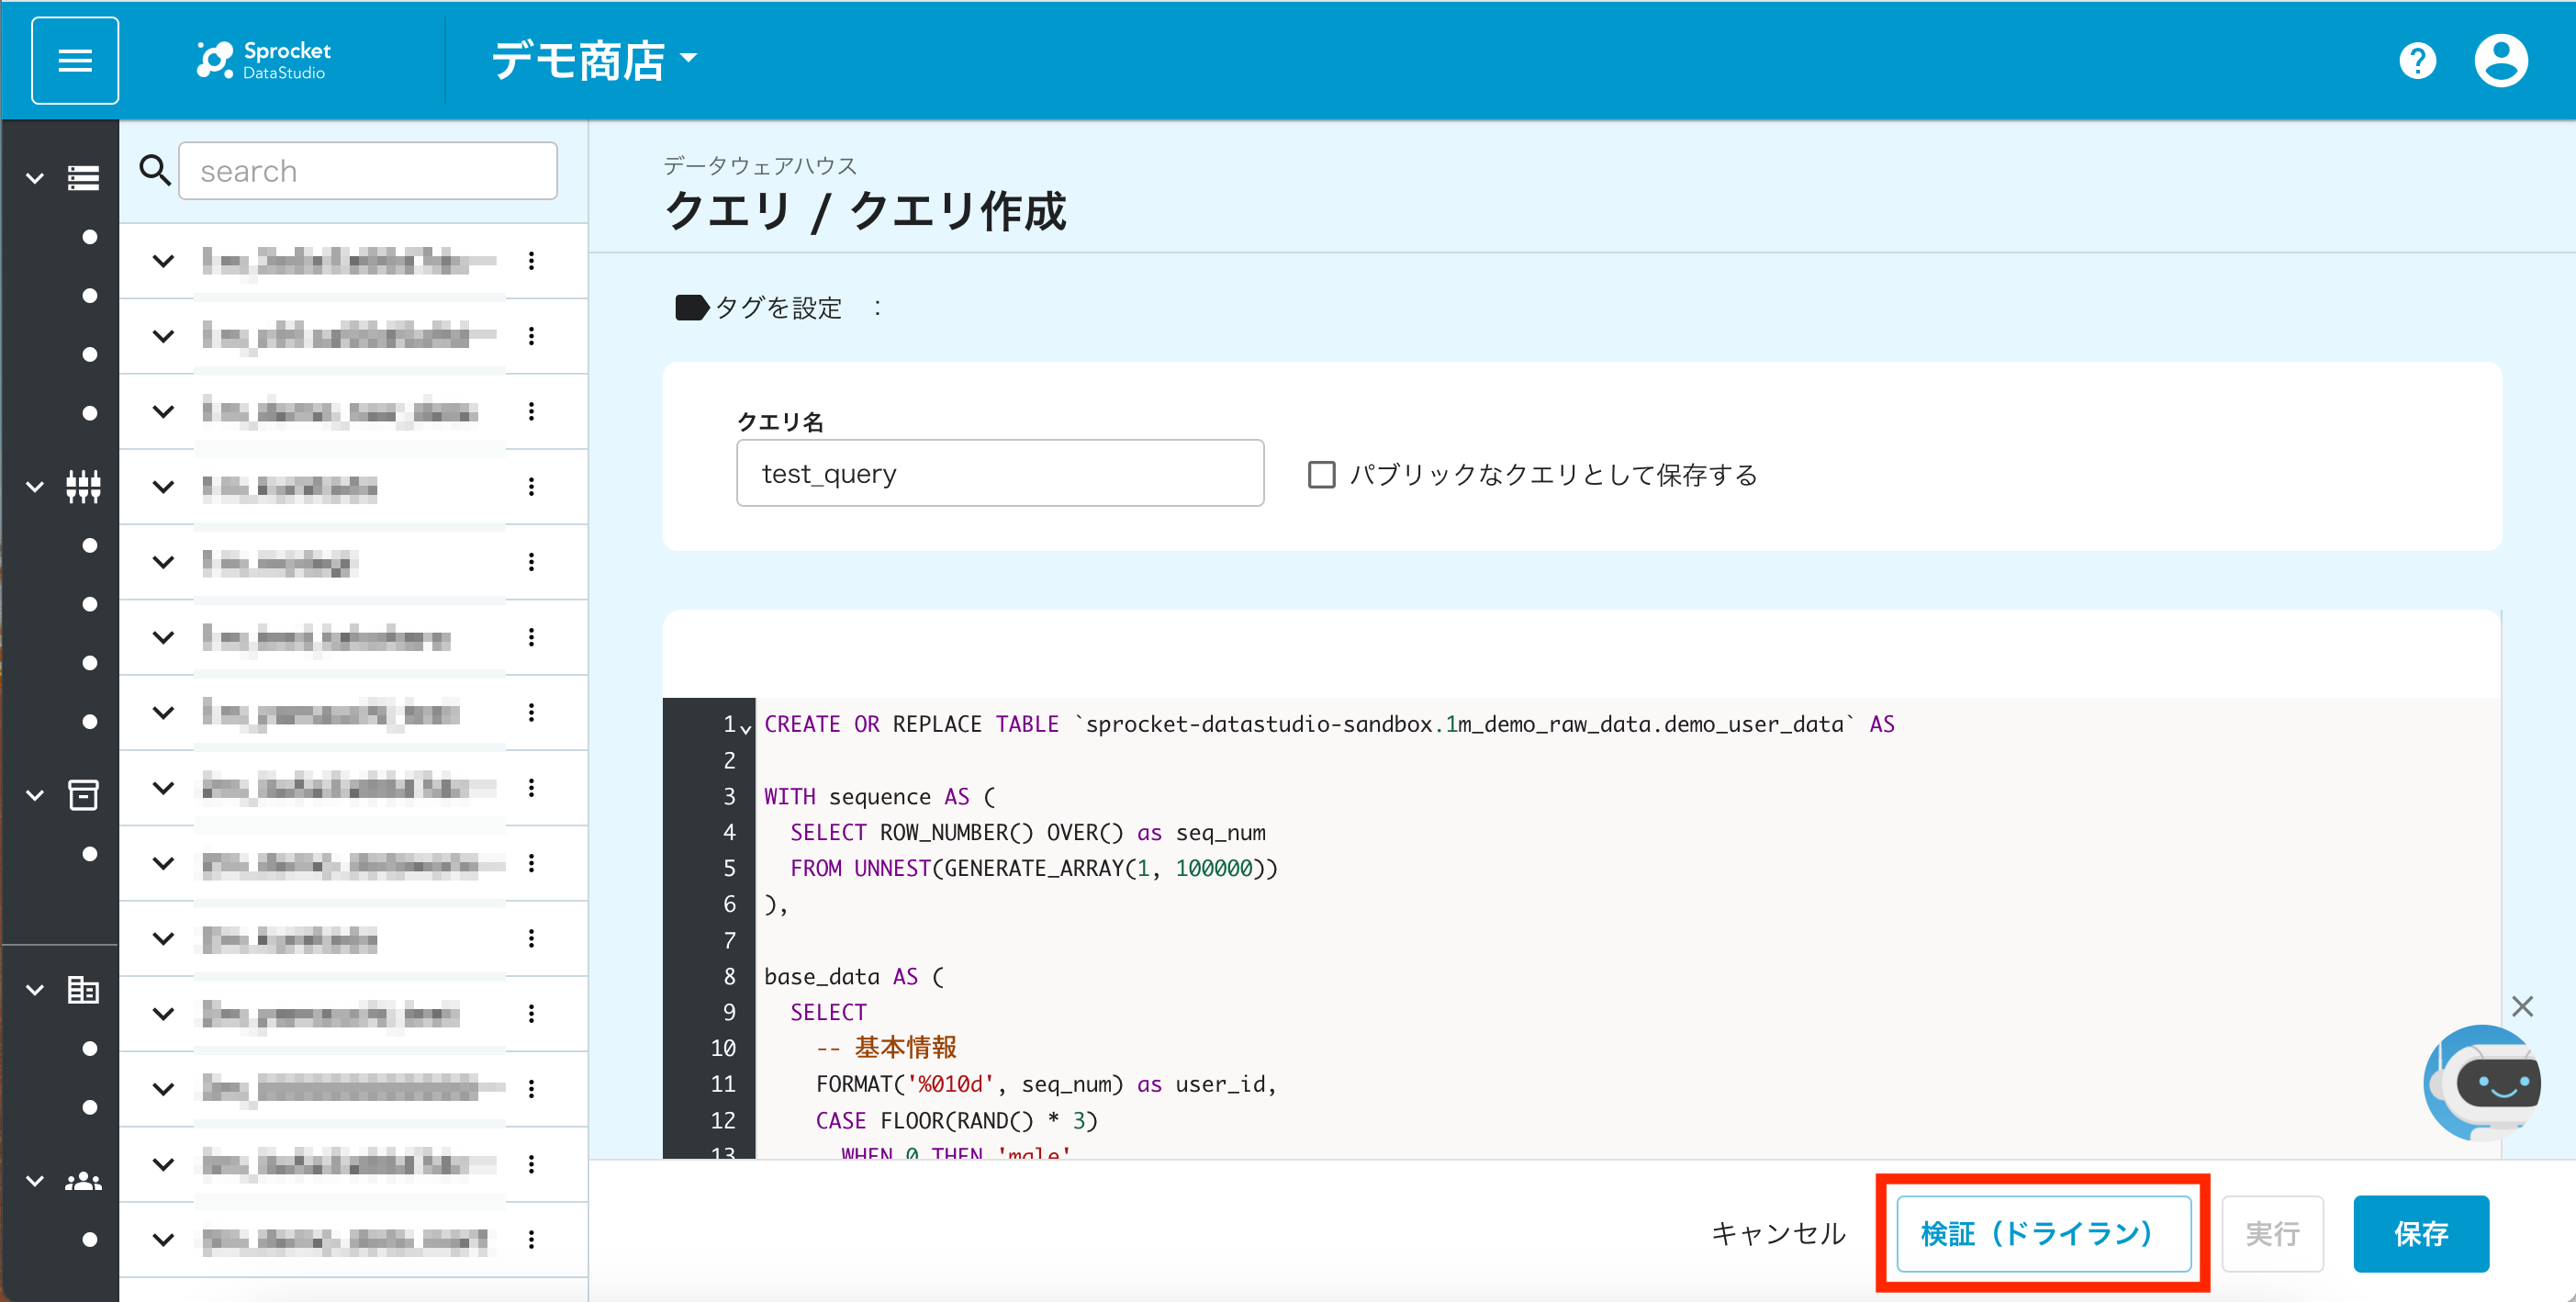Expand the last visible dataset row chevron
The height and width of the screenshot is (1302, 2576).
pos(163,1239)
